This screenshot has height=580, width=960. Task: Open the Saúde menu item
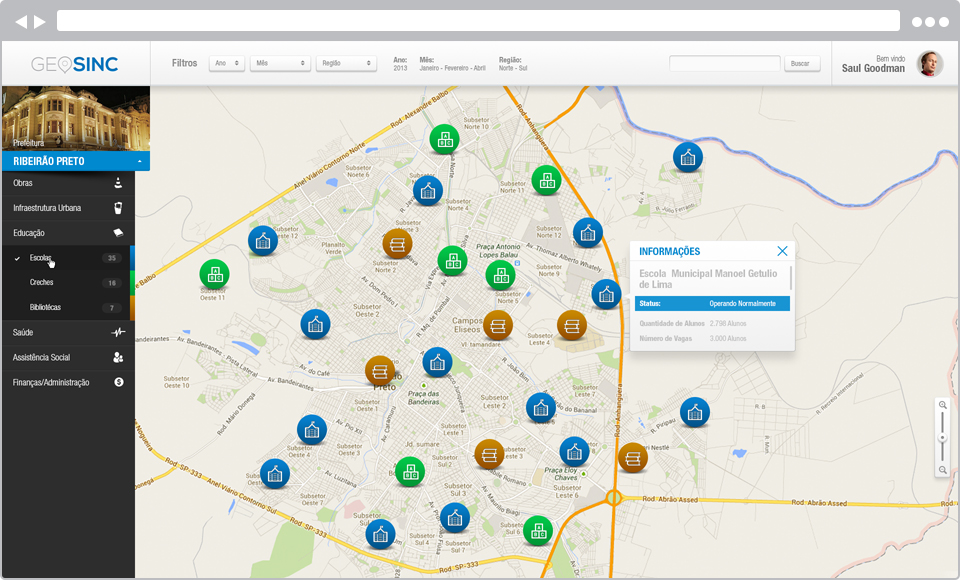[69, 333]
